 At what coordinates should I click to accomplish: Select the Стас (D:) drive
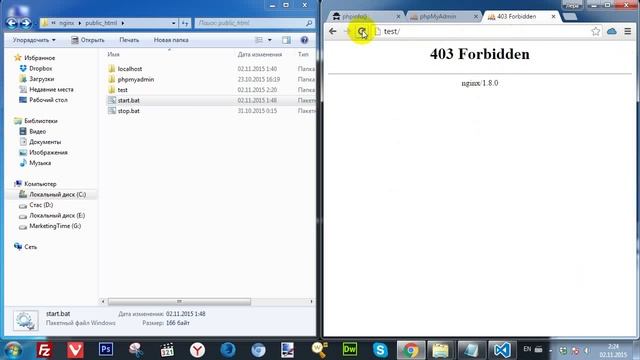(41, 205)
